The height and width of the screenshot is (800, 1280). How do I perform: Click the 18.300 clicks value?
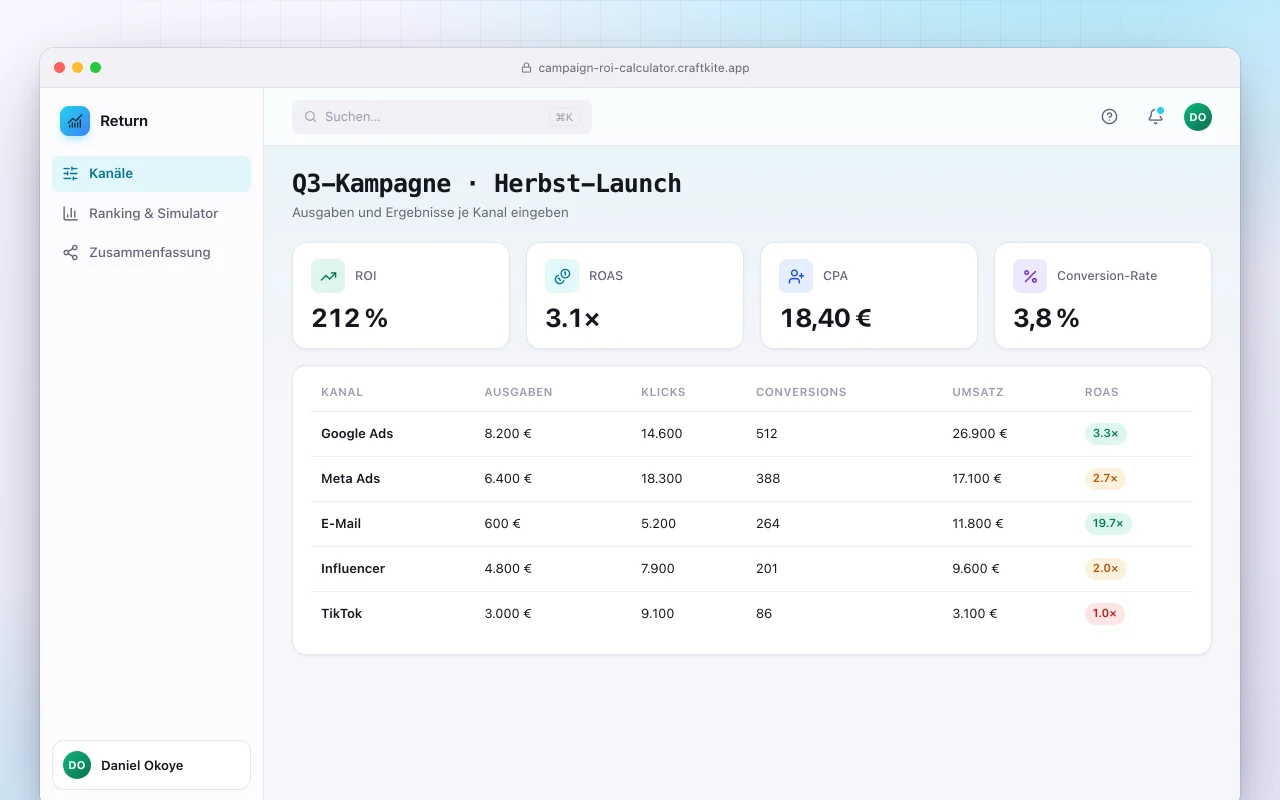(662, 479)
